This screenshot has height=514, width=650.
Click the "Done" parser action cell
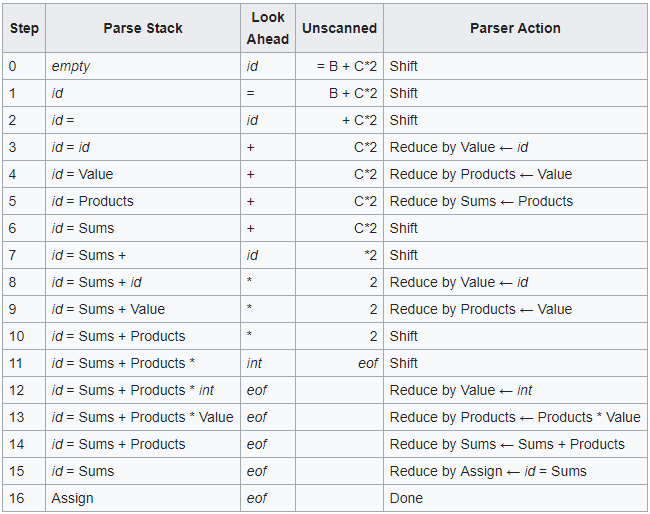click(x=406, y=498)
